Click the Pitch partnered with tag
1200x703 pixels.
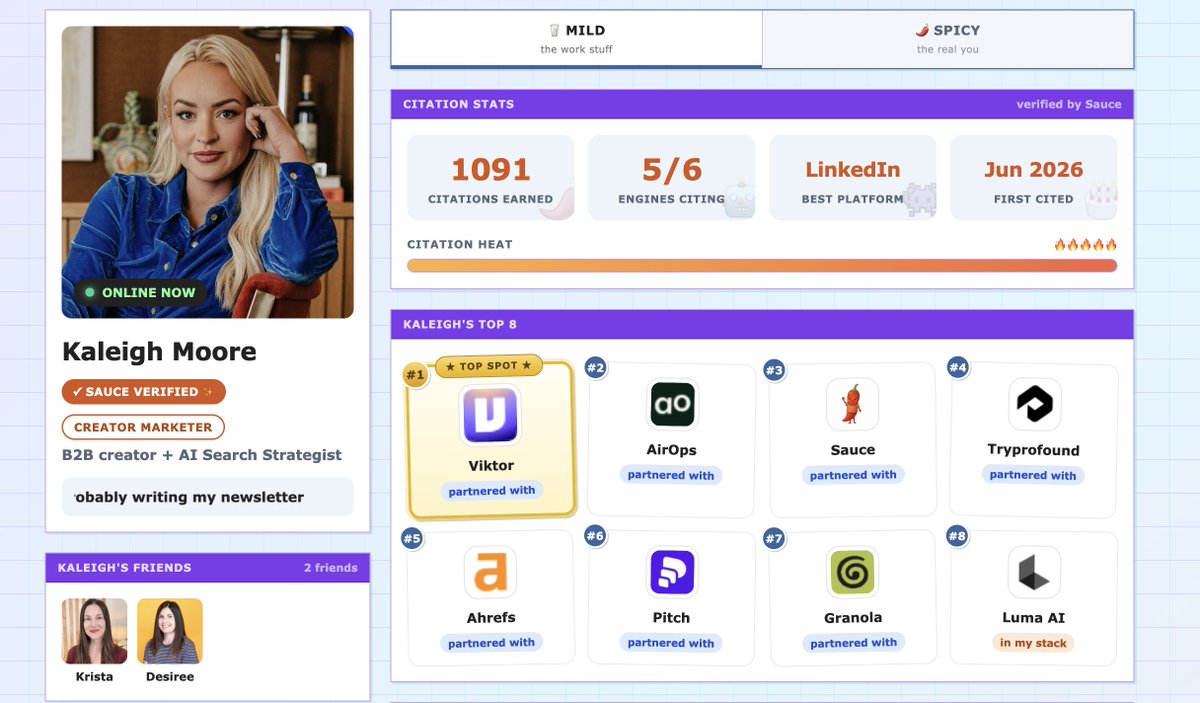click(671, 643)
